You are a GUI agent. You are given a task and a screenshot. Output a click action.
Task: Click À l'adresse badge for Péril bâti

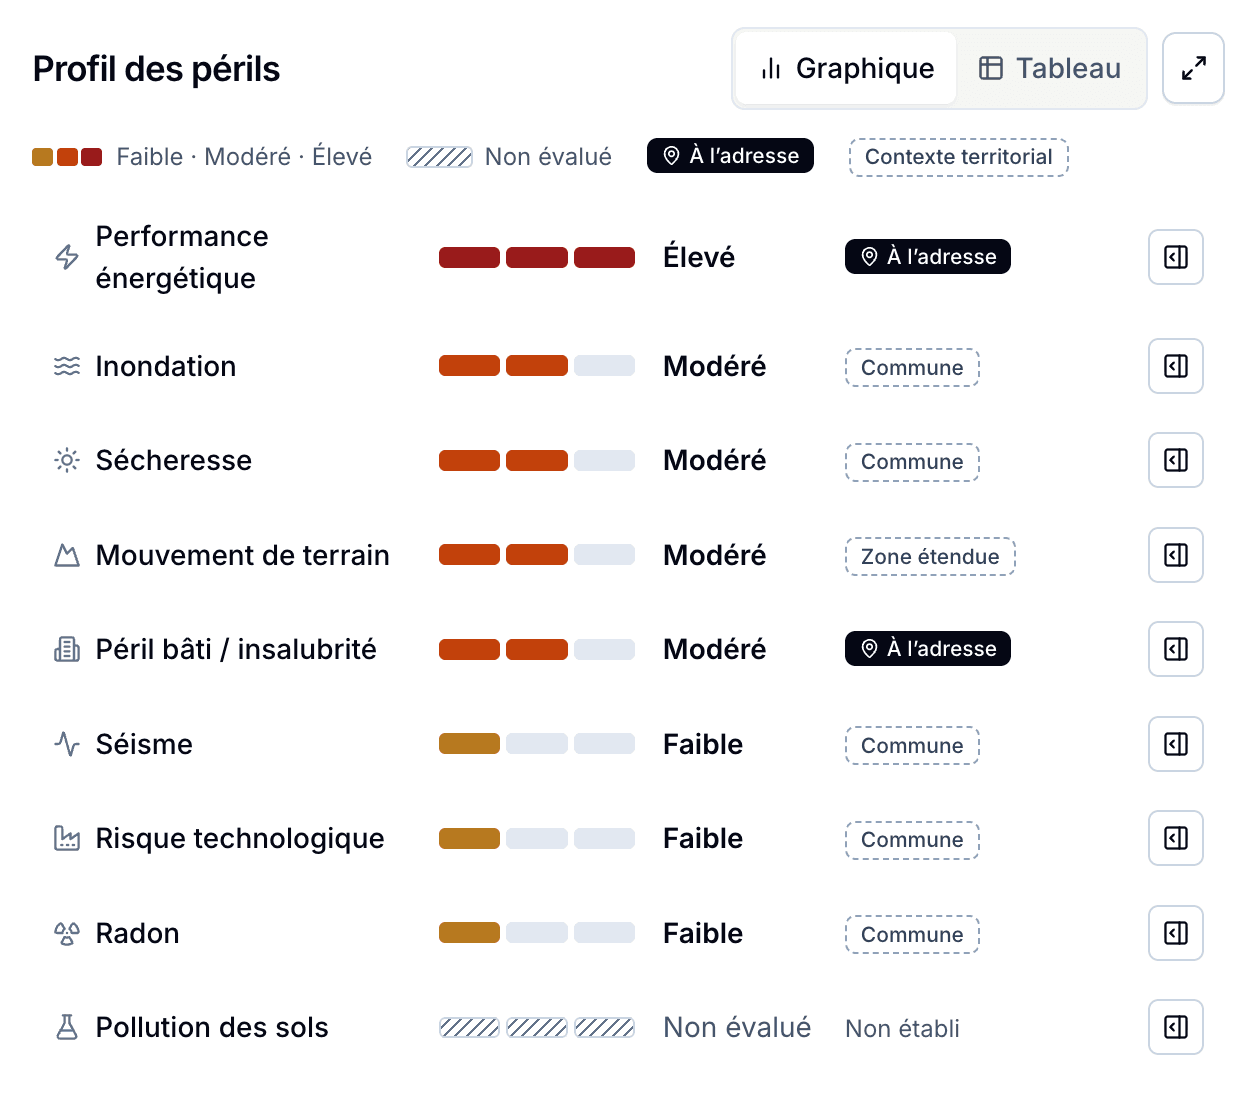point(927,649)
